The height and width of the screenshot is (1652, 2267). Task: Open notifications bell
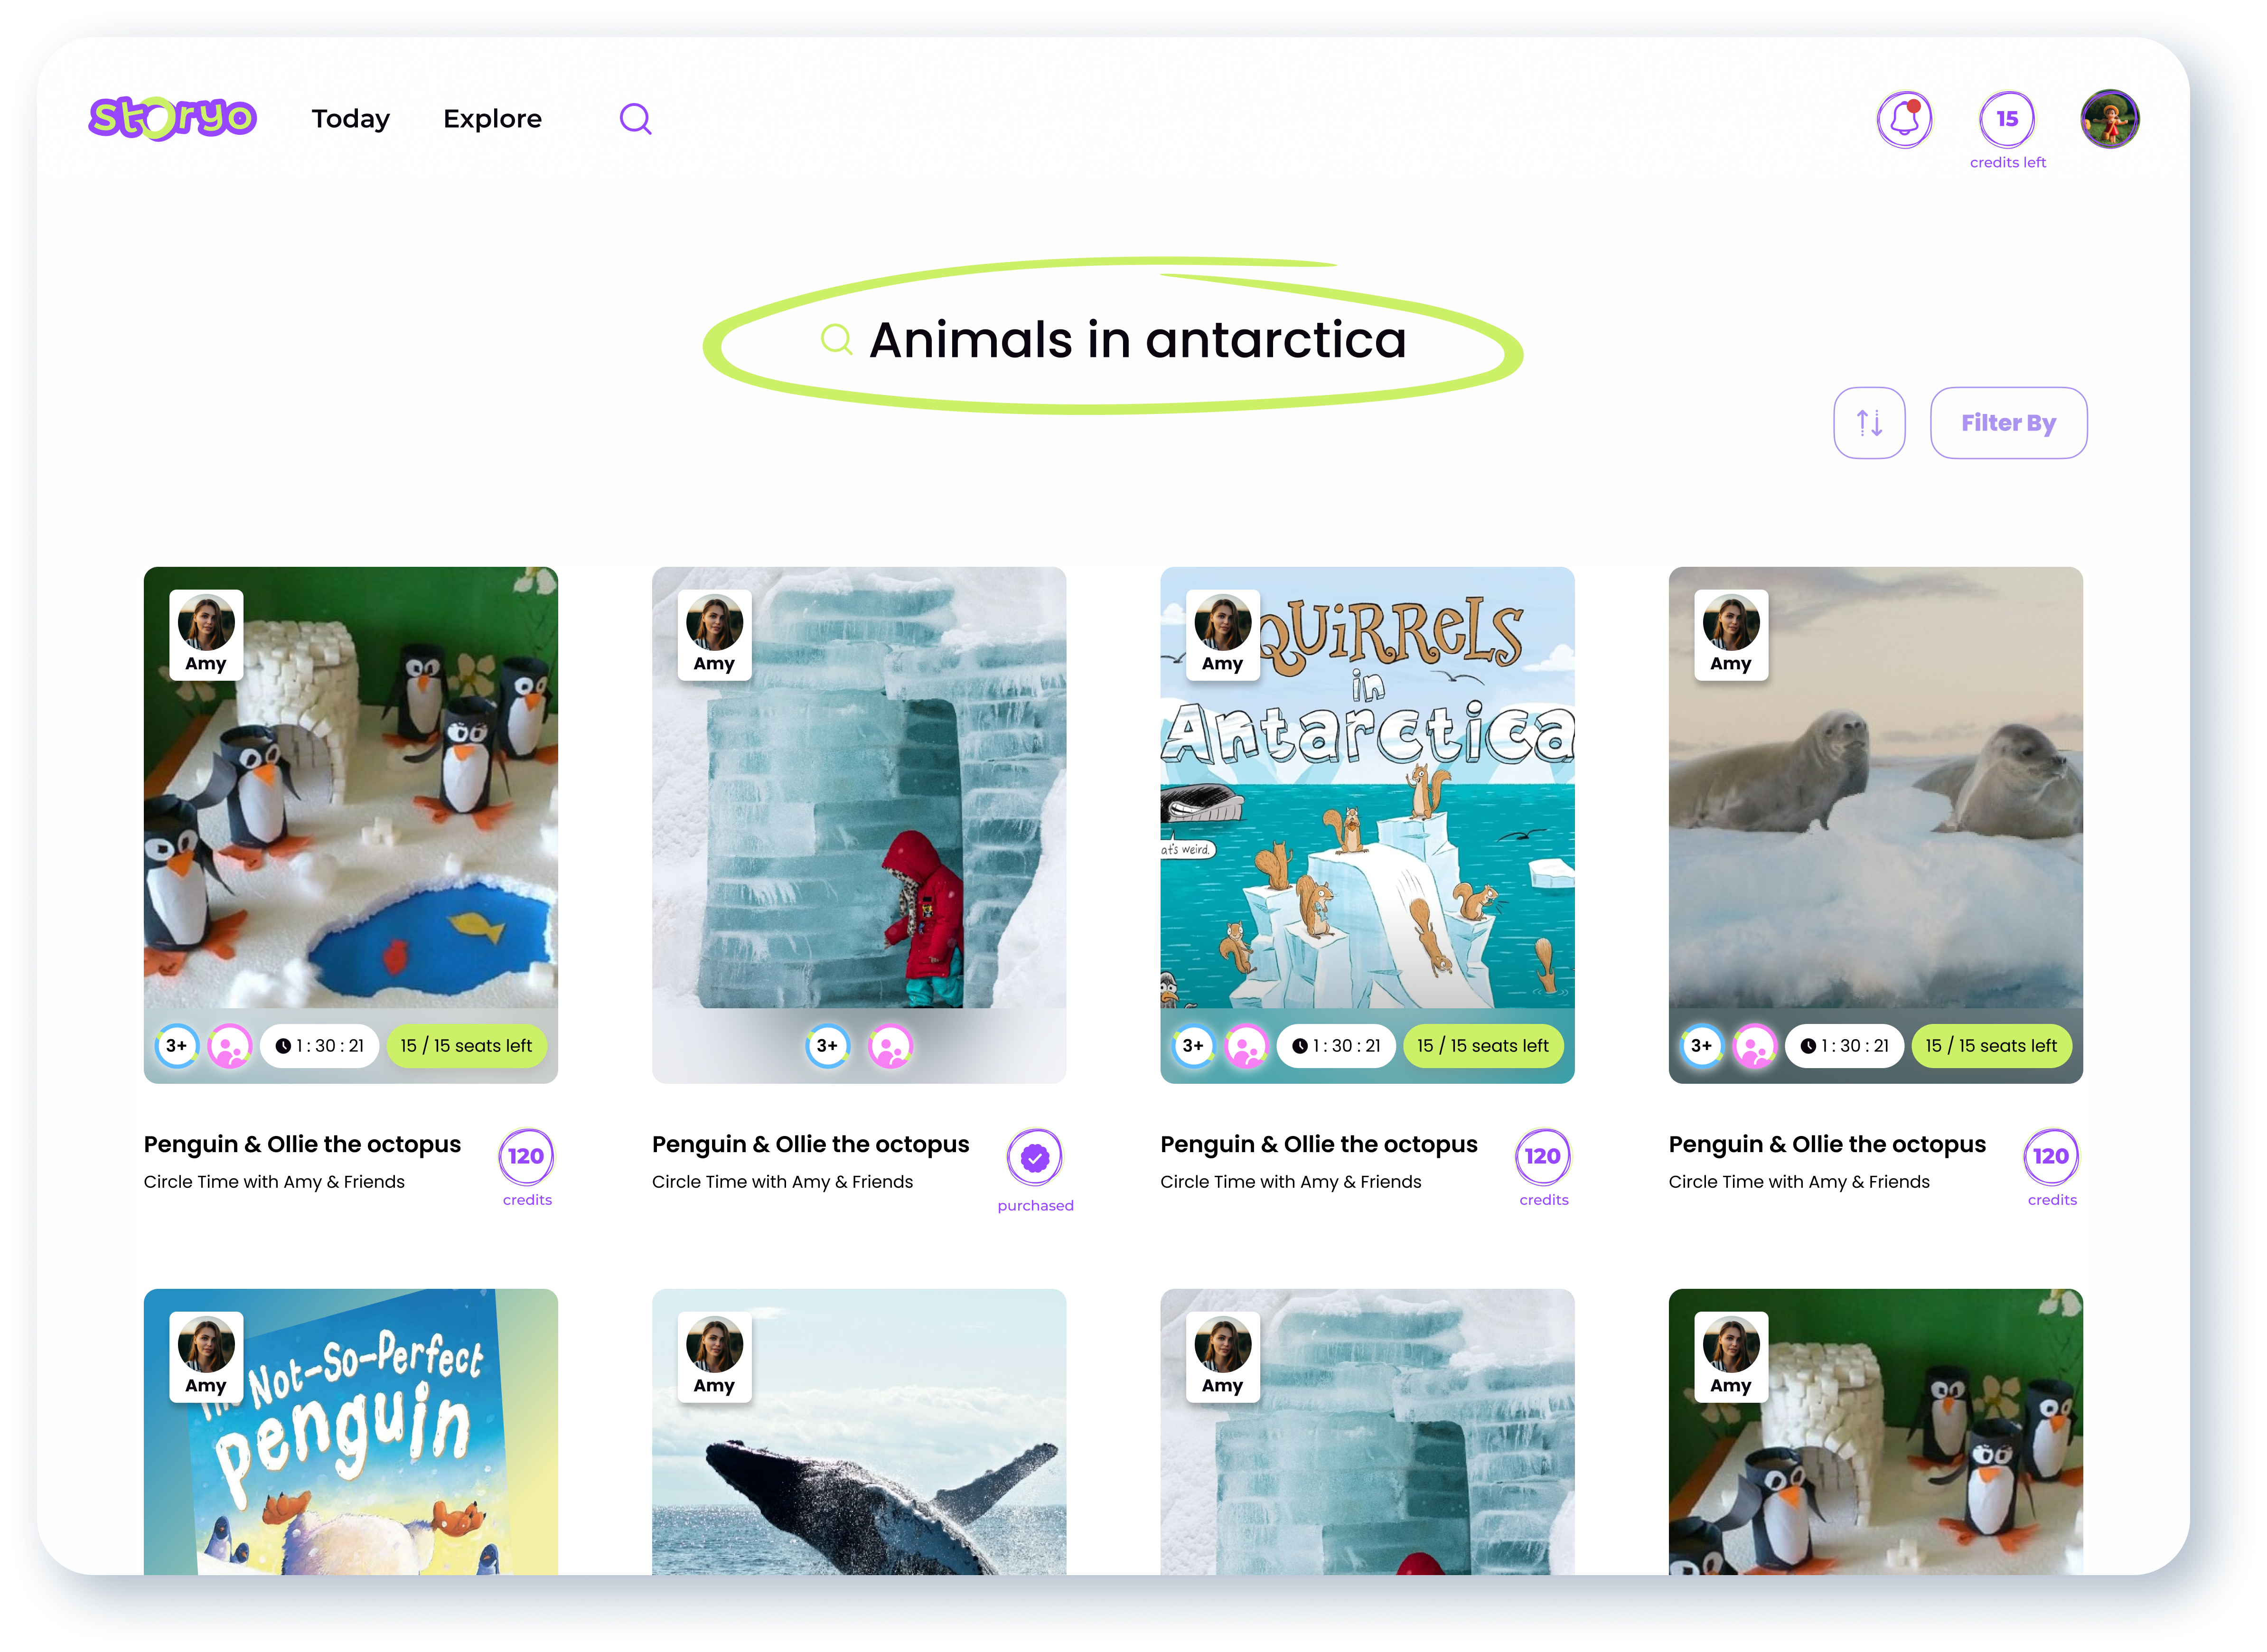pyautogui.click(x=1904, y=119)
